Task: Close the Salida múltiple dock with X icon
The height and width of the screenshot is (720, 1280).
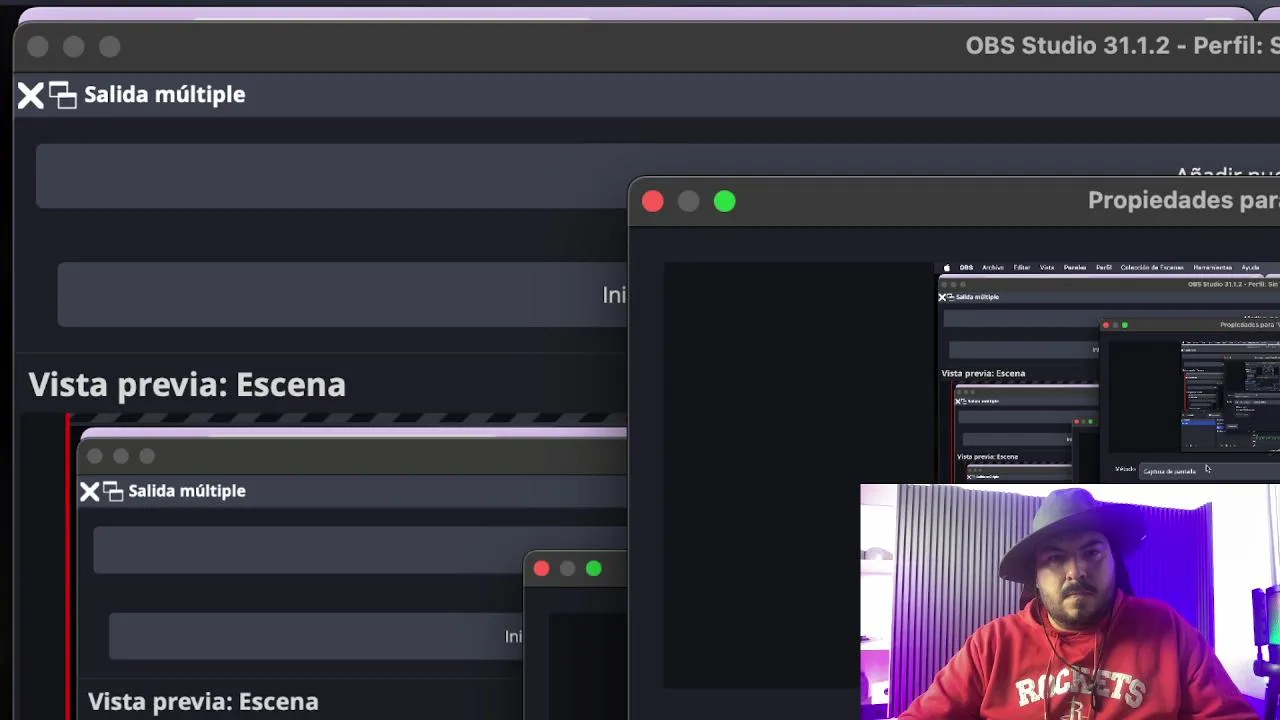Action: 30,95
